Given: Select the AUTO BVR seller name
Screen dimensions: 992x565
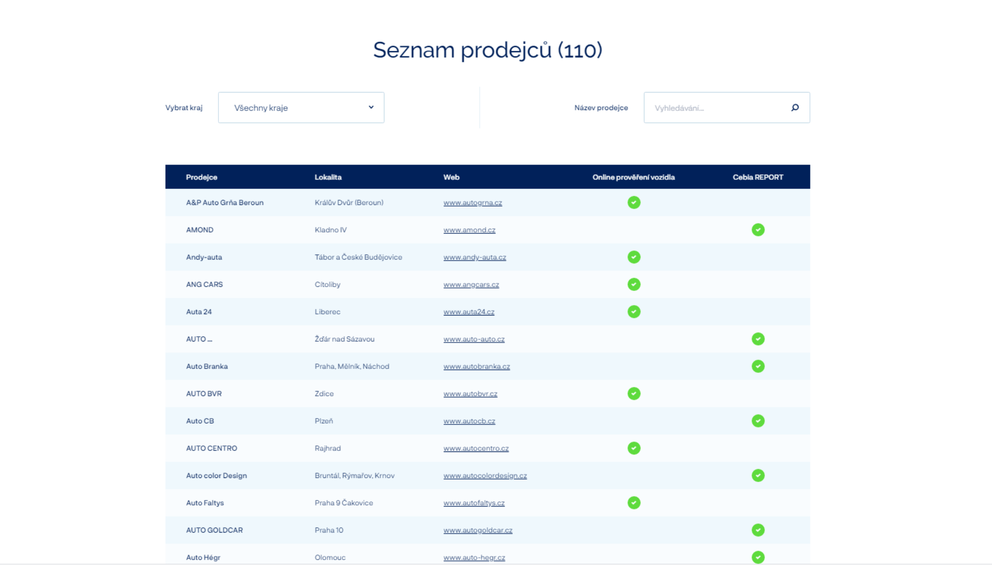Looking at the screenshot, I should tap(204, 394).
